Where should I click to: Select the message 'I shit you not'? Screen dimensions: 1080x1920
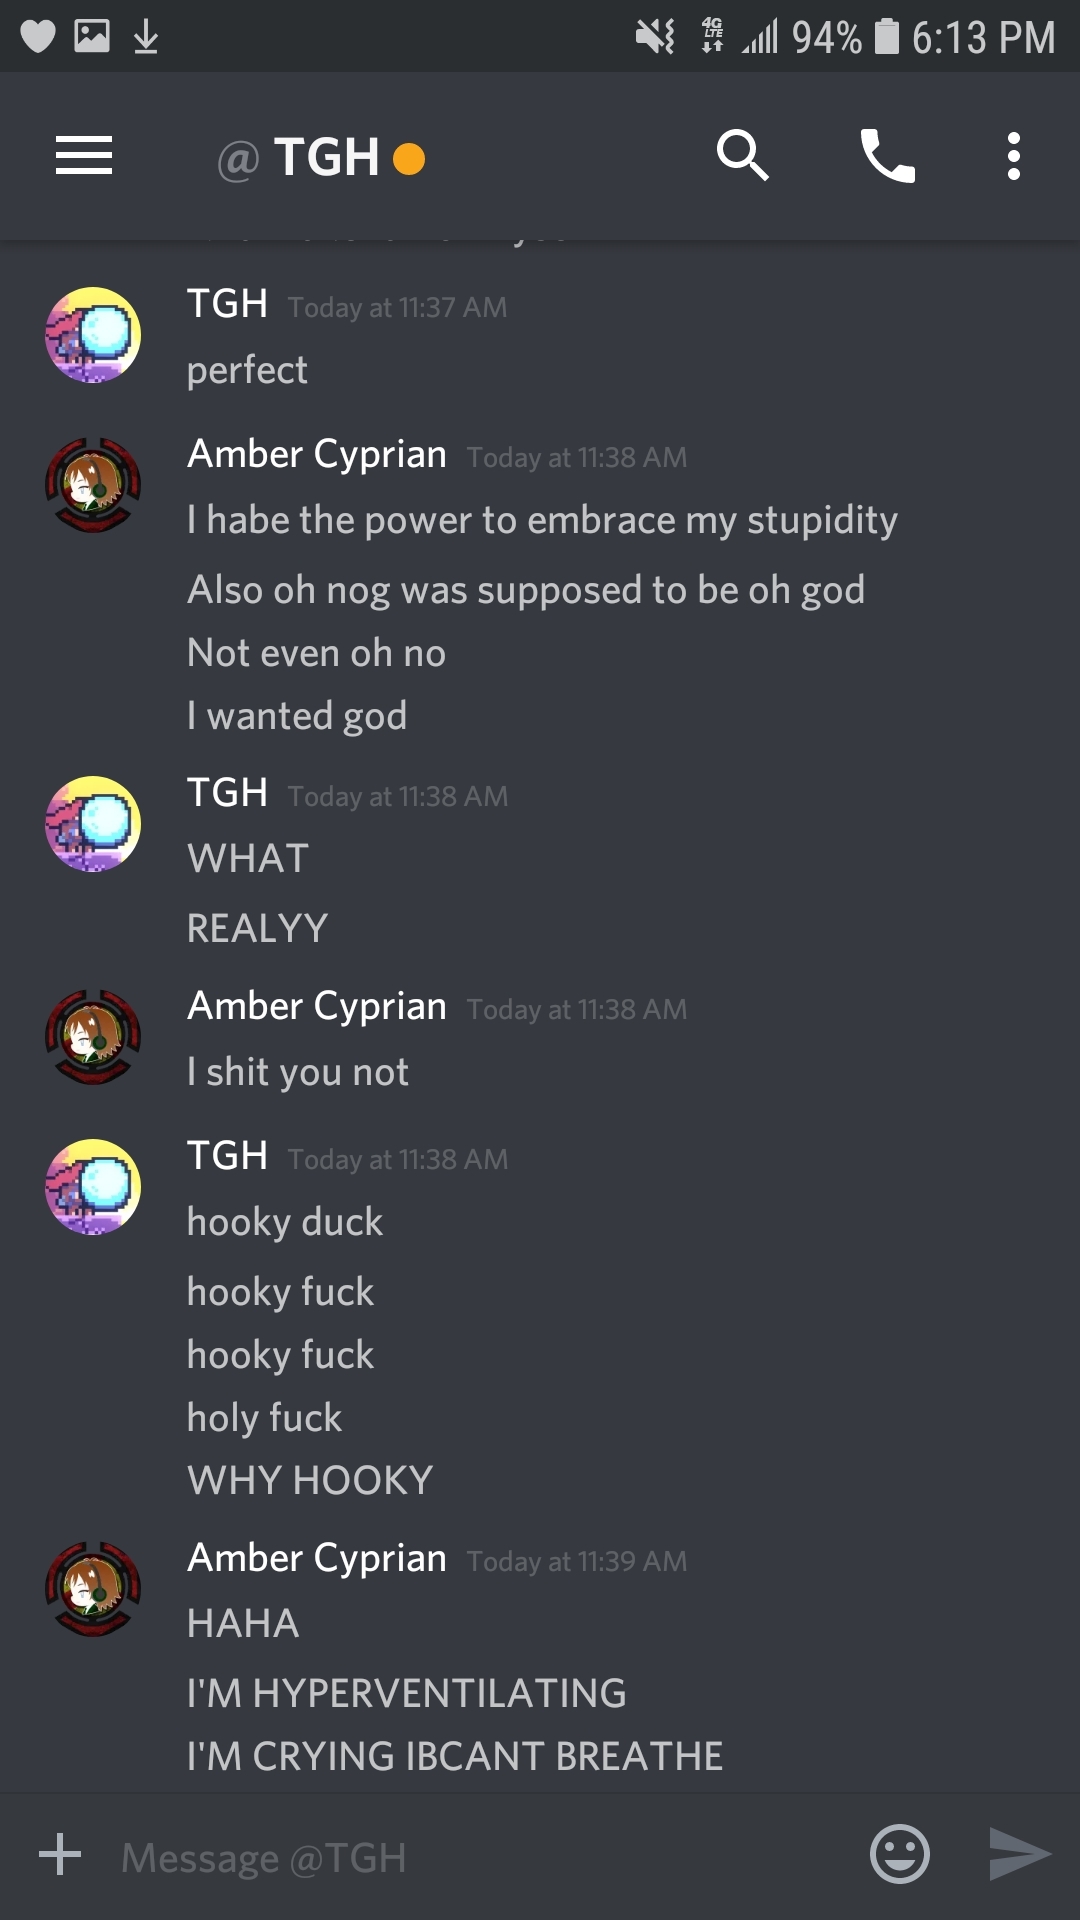tap(298, 1073)
